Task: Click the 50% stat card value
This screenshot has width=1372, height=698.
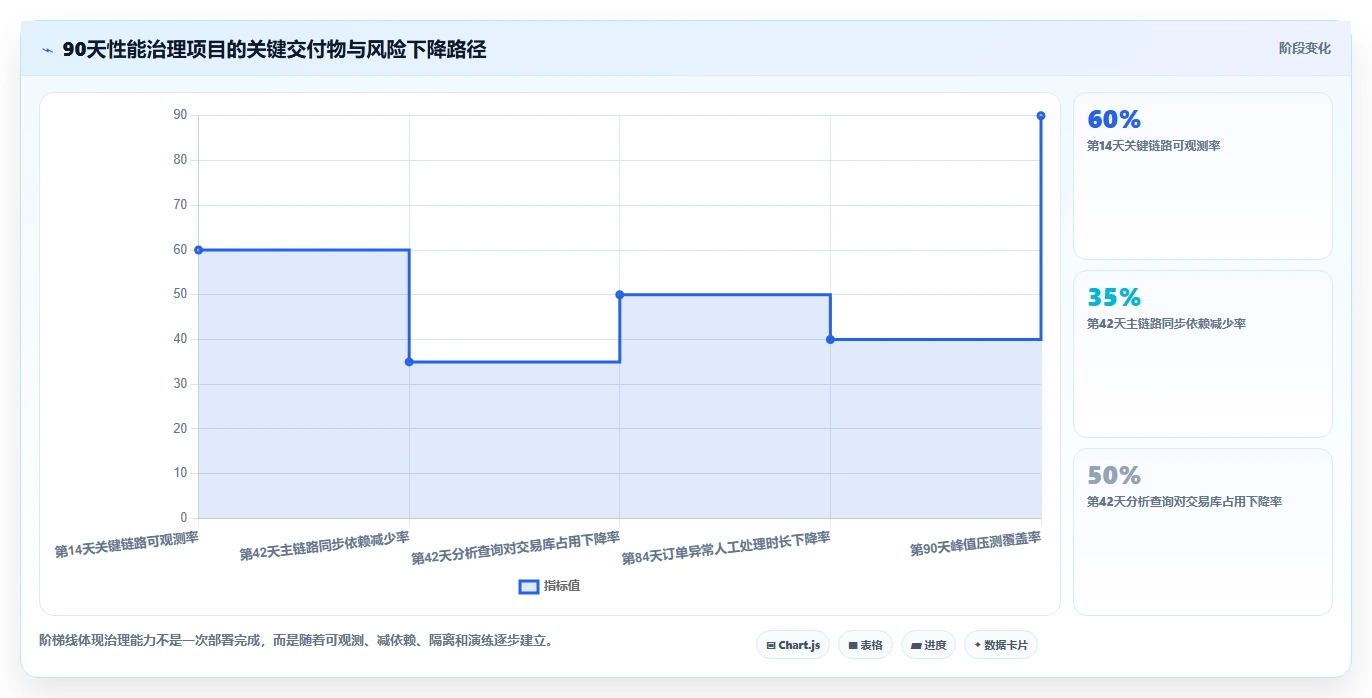Action: point(1114,475)
